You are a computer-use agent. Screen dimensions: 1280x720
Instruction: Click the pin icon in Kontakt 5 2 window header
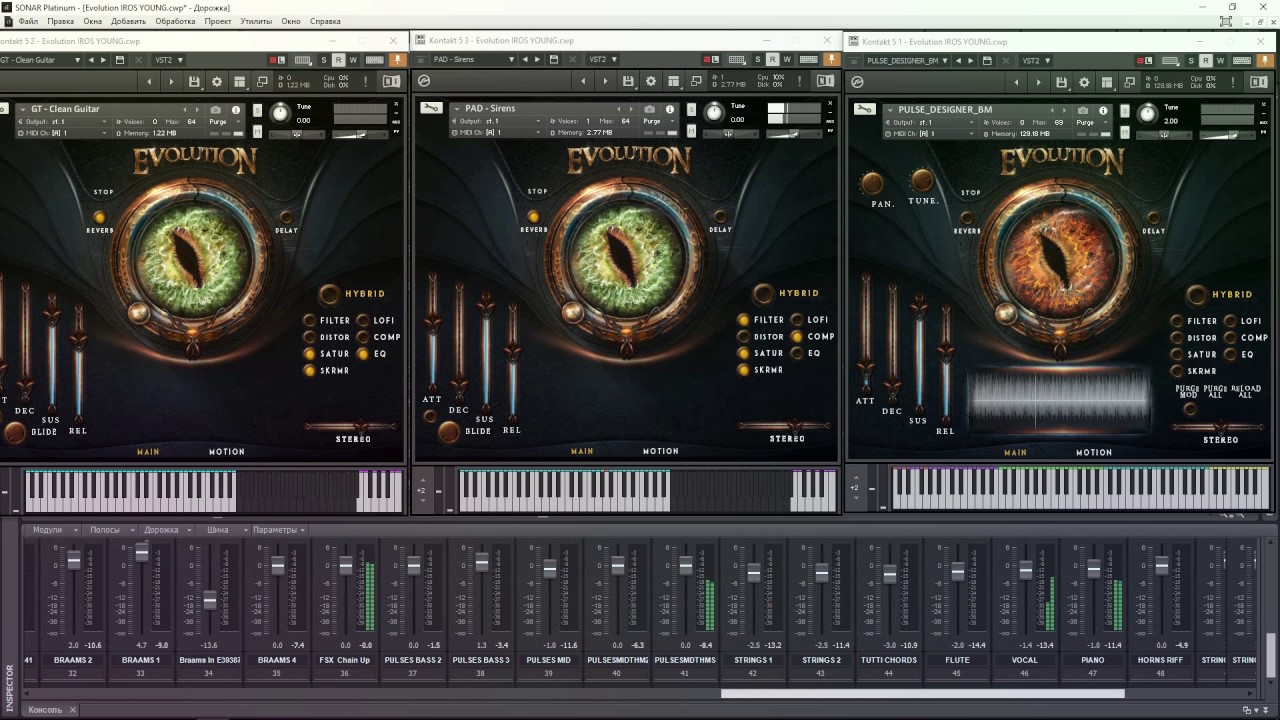tap(397, 60)
